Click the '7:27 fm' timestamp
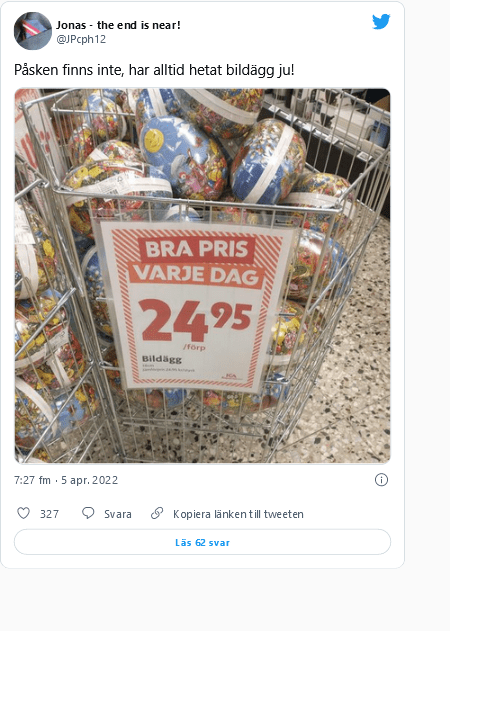Image resolution: width=500 pixels, height=701 pixels. (x=32, y=480)
